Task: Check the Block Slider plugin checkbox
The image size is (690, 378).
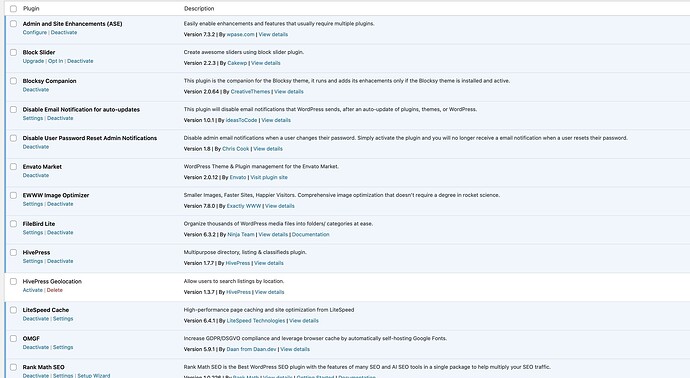Action: (13, 52)
